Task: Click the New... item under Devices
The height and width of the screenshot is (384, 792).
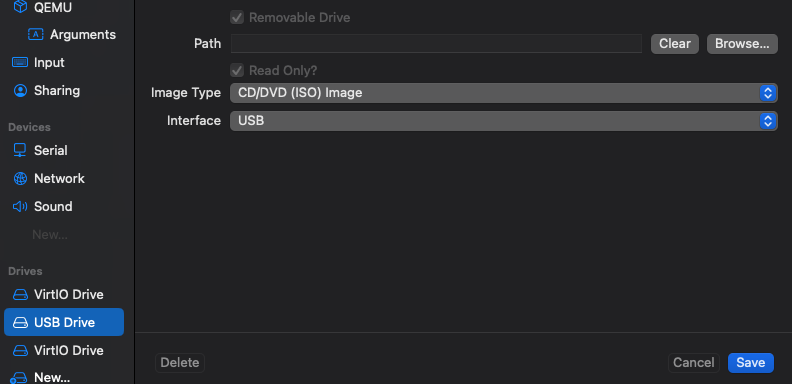Action: [x=50, y=234]
